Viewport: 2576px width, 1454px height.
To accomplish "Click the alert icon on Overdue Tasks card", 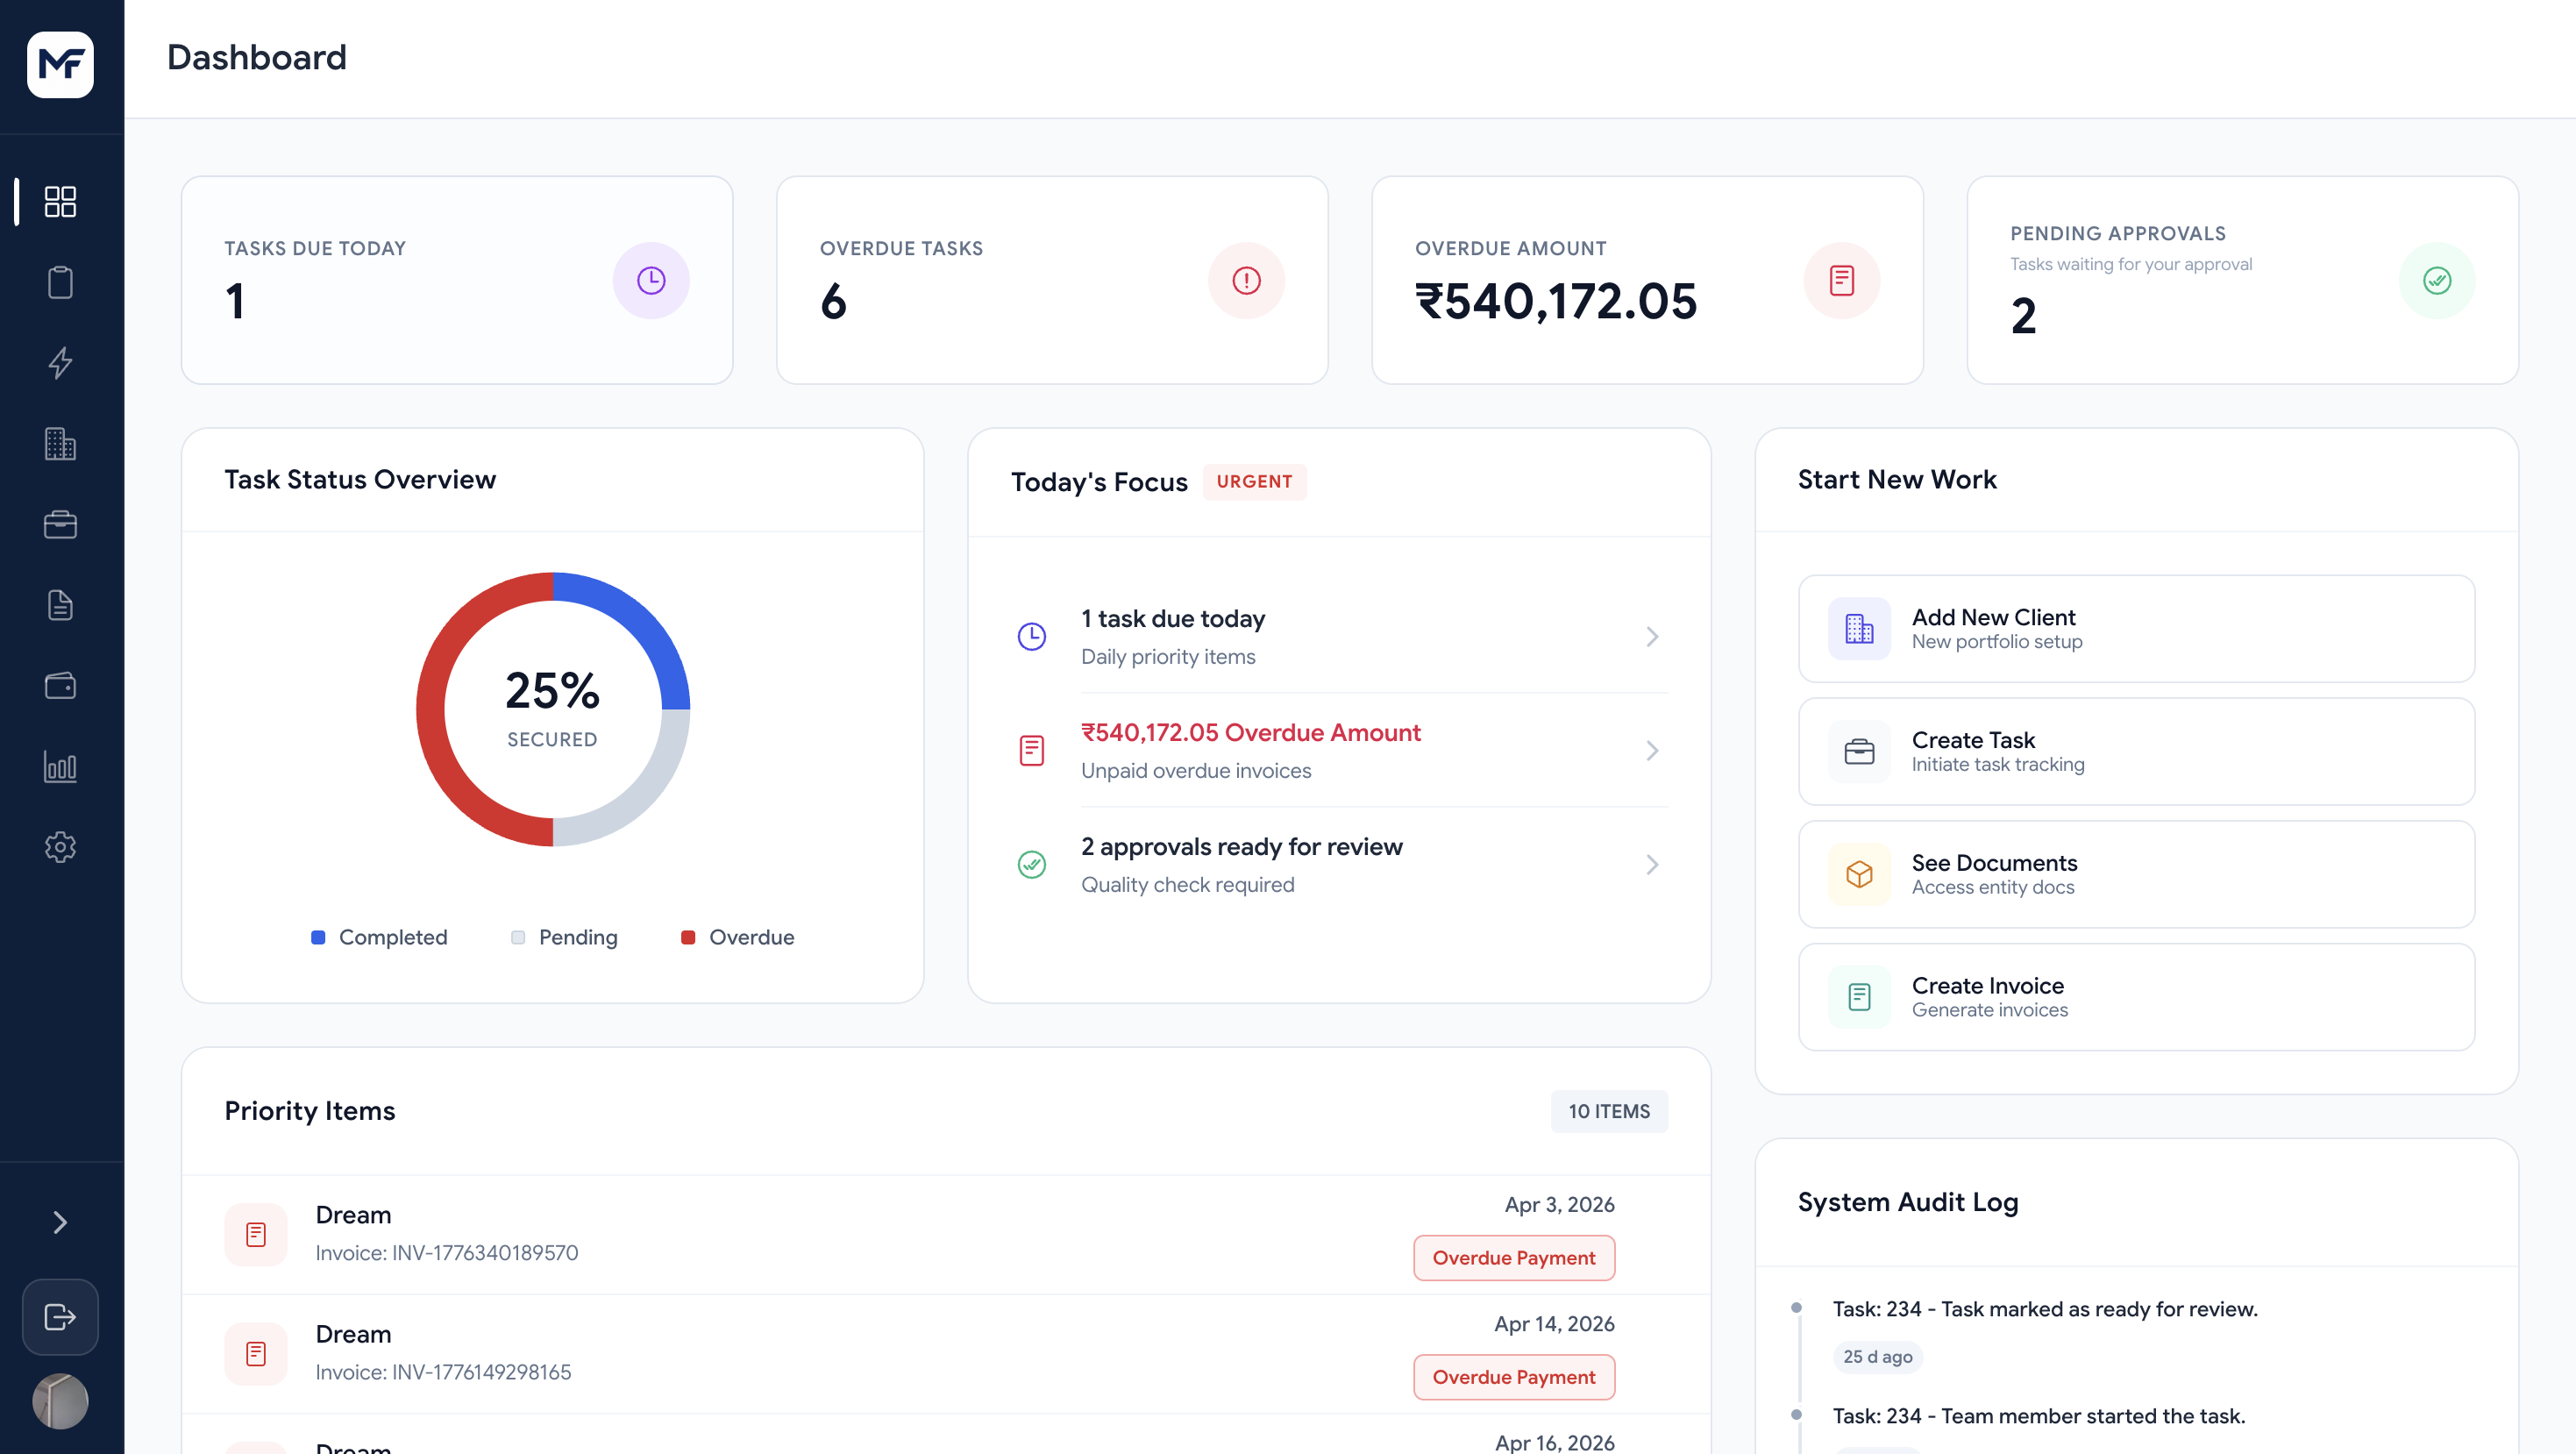I will 1246,281.
